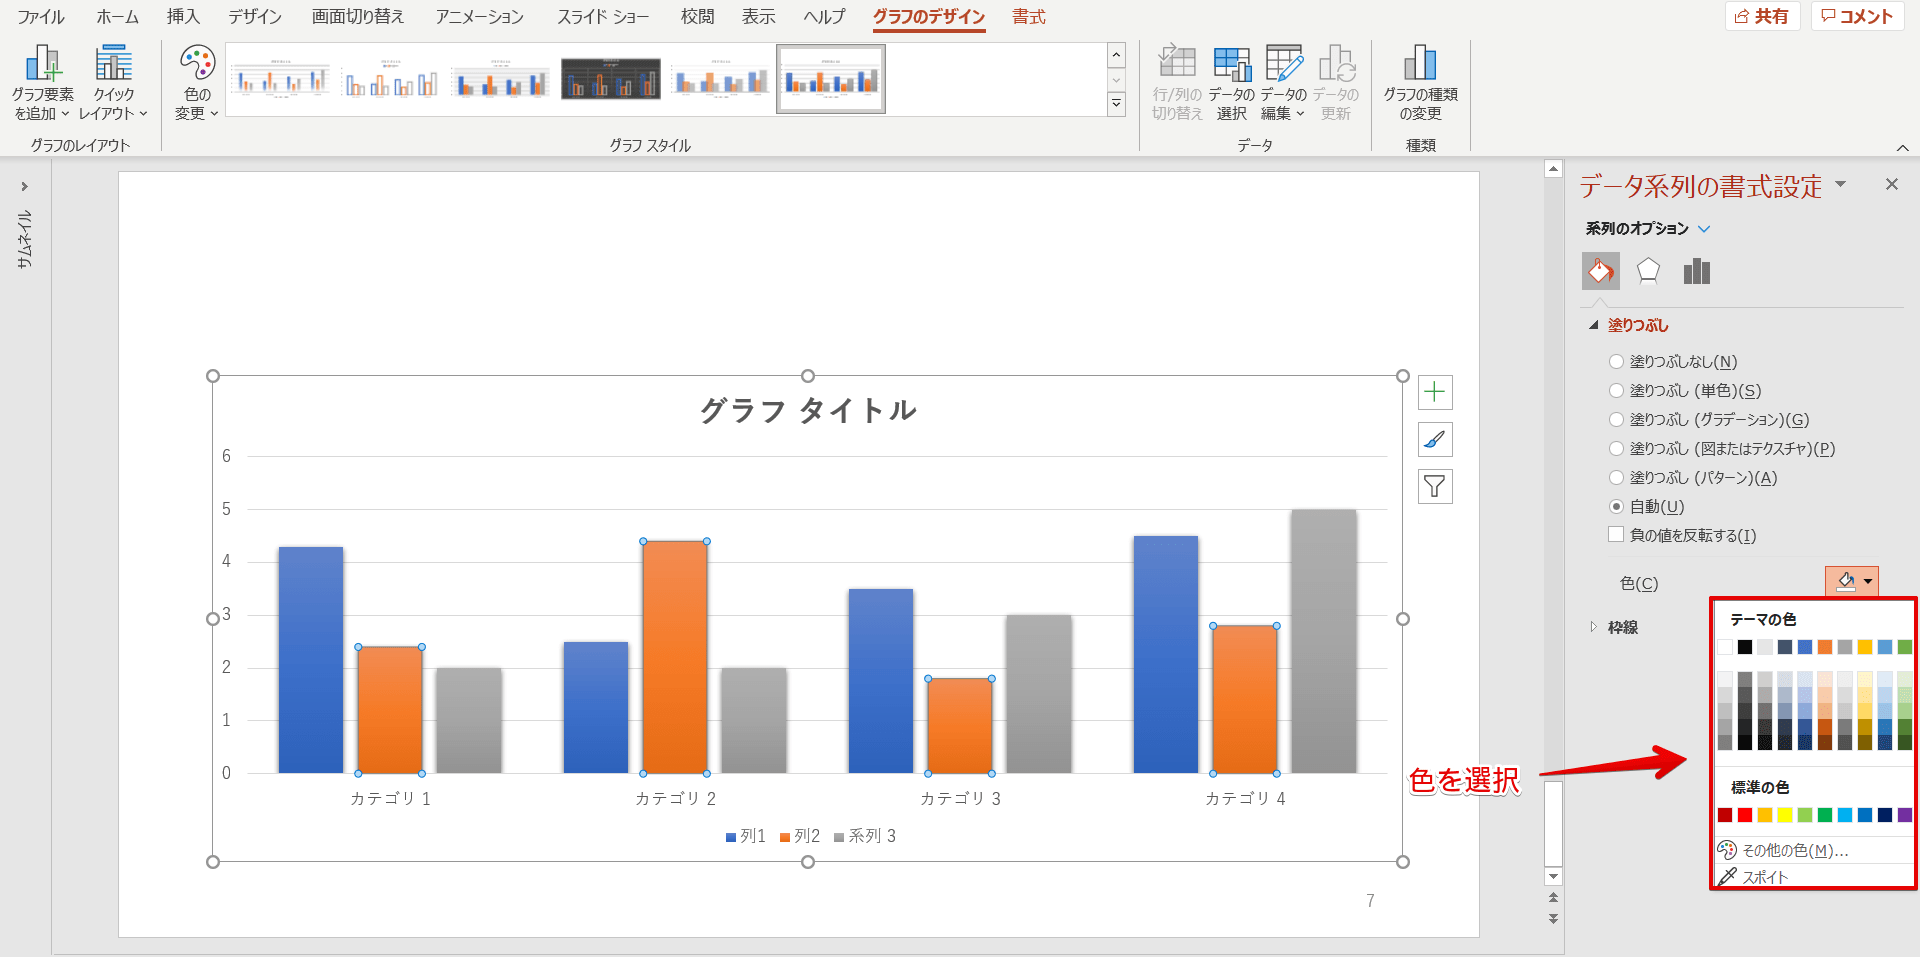Open the 画面切り替え tab
1922x957 pixels.
[x=358, y=17]
